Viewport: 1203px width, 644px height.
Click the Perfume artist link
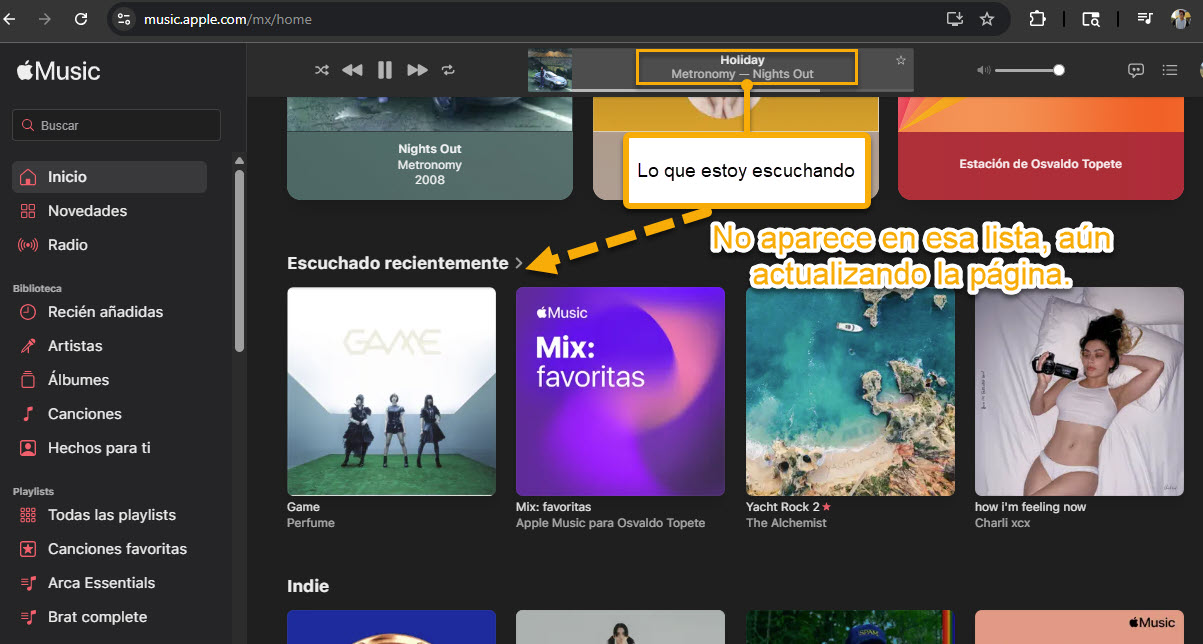click(x=311, y=523)
